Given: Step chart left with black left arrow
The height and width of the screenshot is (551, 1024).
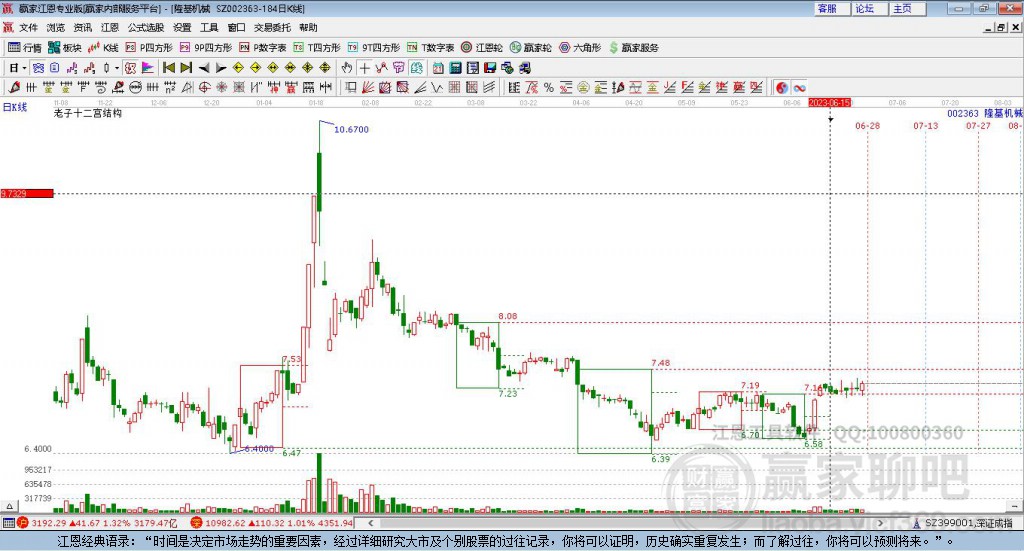Looking at the screenshot, I should 204,68.
